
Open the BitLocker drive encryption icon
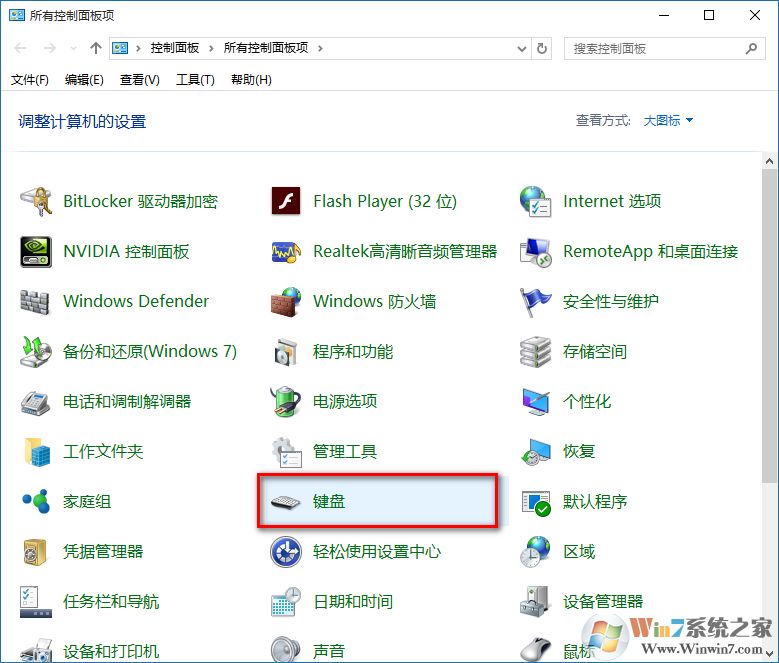tap(36, 201)
